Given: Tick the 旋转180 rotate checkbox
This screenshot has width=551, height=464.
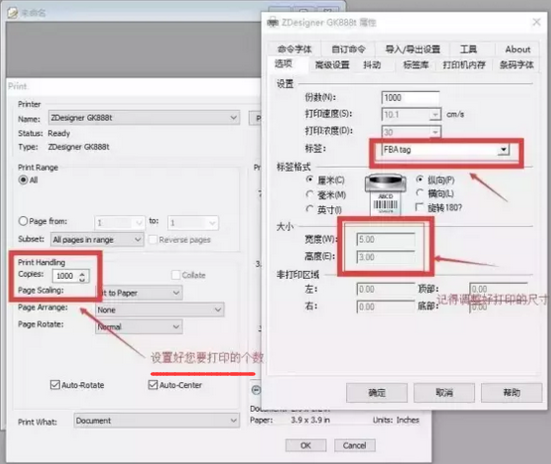Looking at the screenshot, I should pos(419,207).
